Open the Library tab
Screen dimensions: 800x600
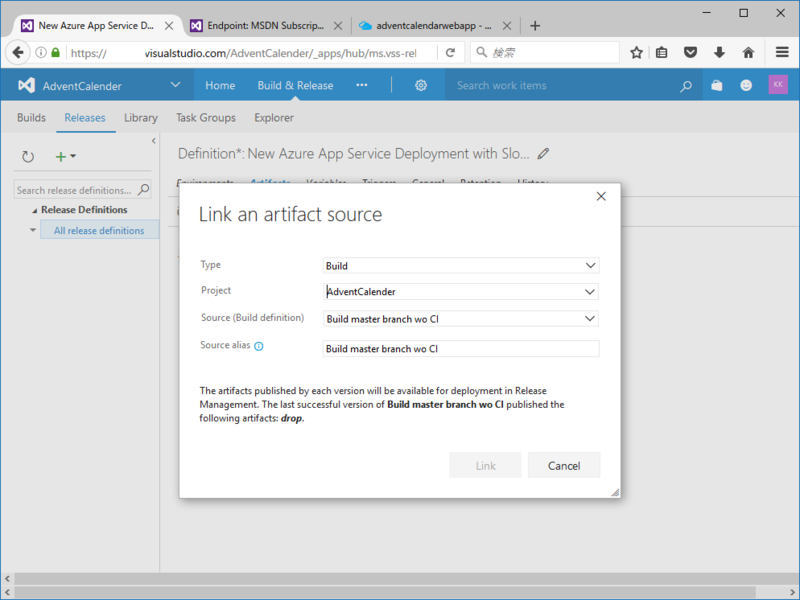coord(141,117)
